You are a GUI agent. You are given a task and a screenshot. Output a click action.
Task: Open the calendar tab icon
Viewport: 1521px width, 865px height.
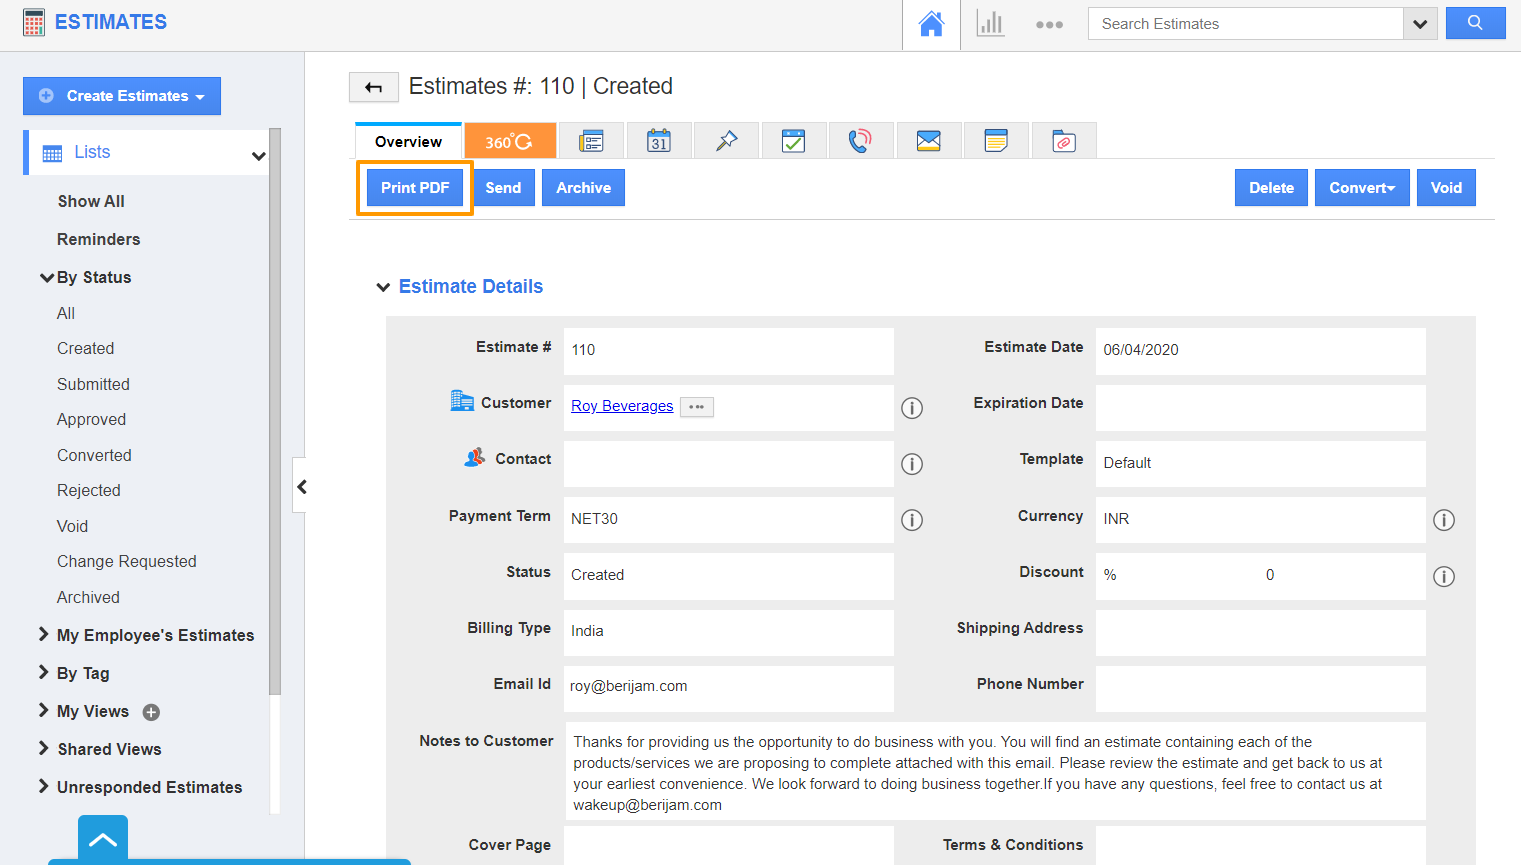point(659,142)
